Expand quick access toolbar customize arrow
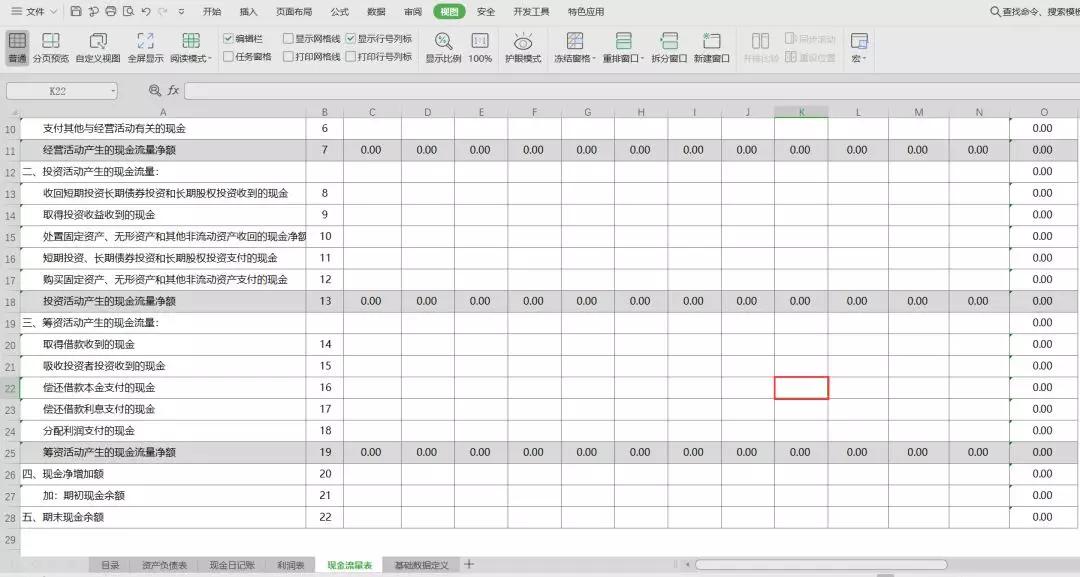The height and width of the screenshot is (577, 1080). click(x=181, y=12)
